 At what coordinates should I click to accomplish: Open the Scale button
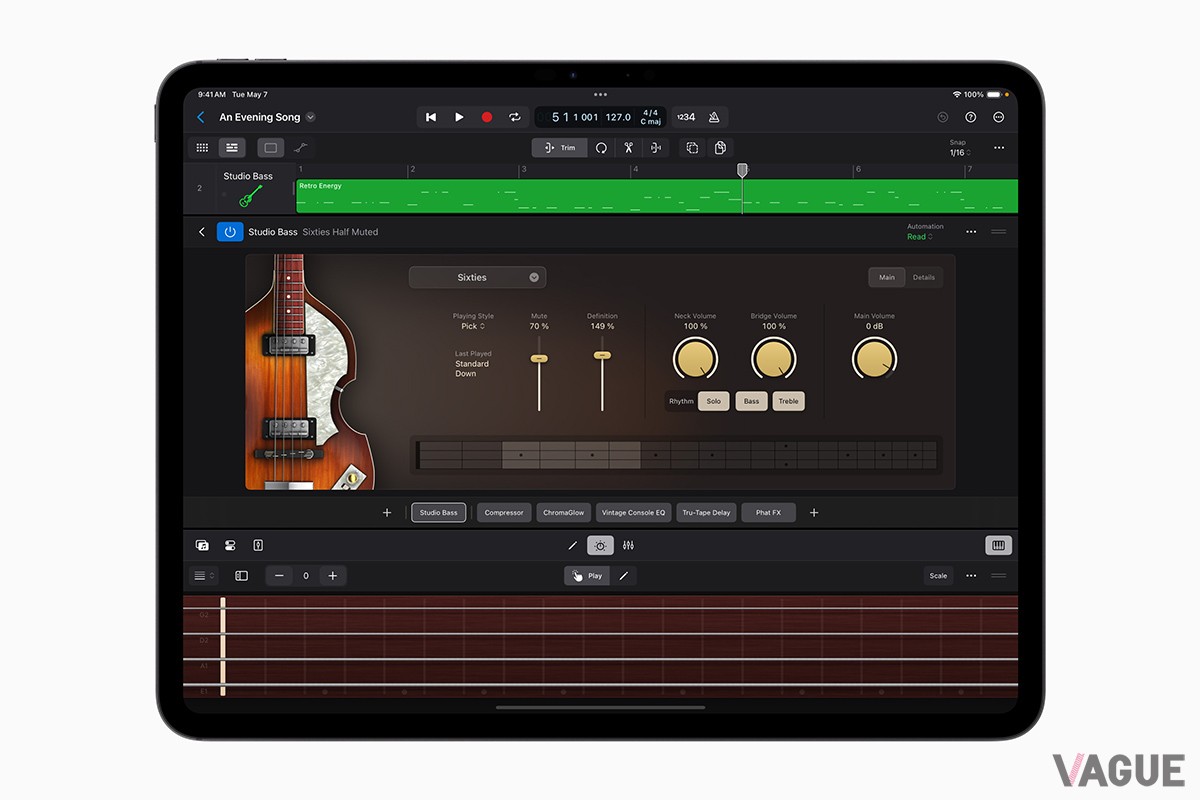(x=938, y=576)
